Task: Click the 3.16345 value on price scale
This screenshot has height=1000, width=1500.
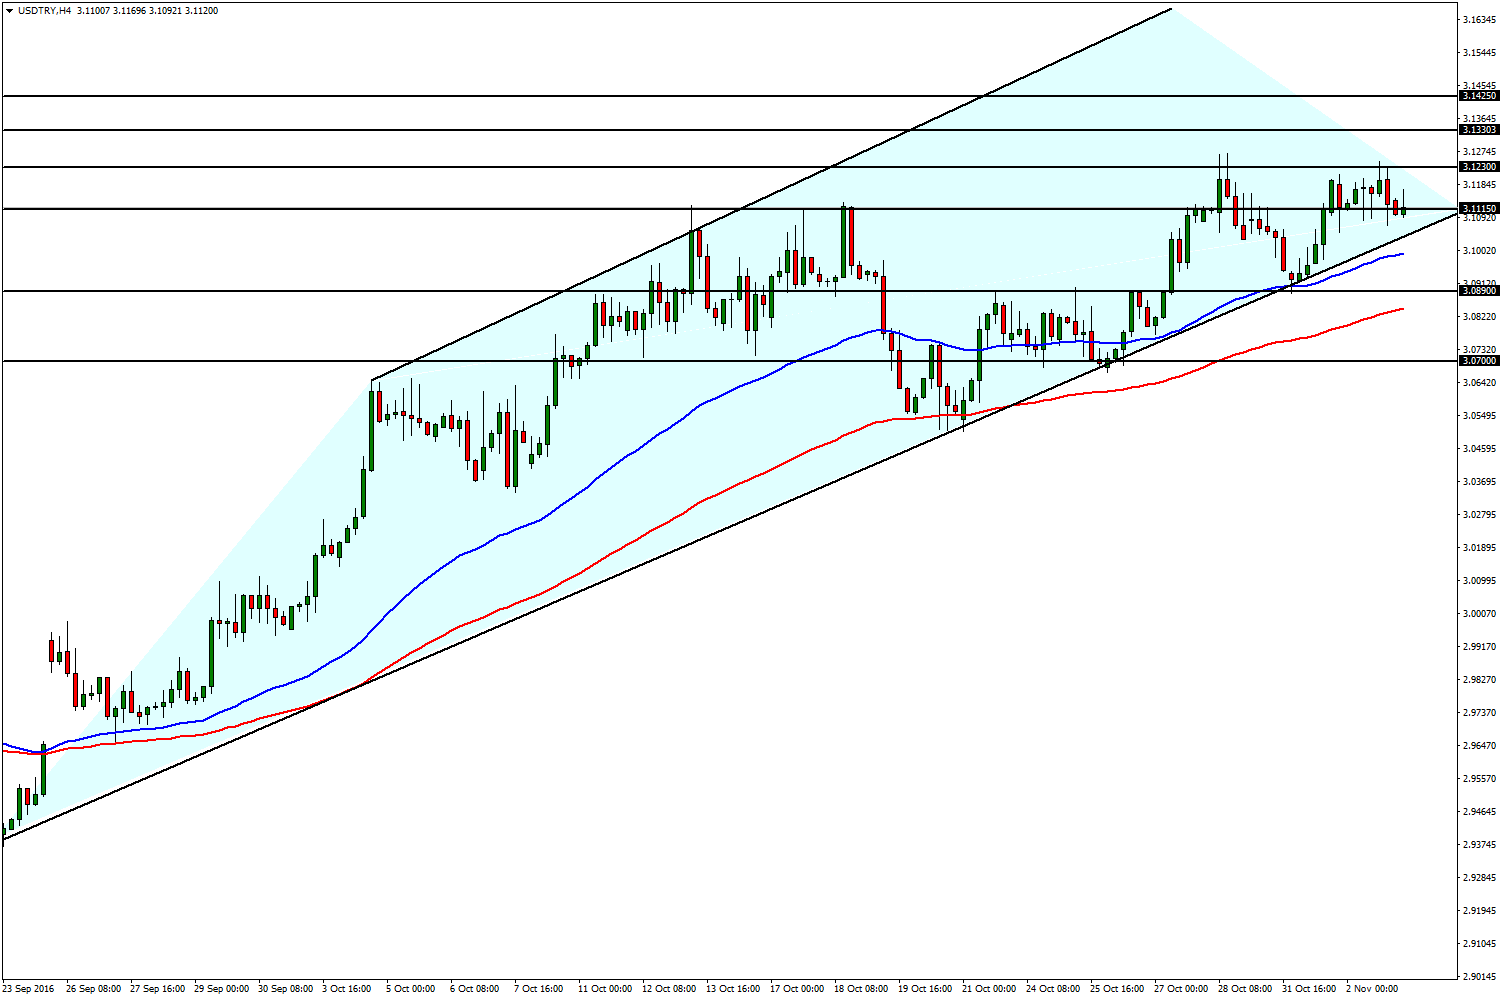Action: click(x=1479, y=20)
